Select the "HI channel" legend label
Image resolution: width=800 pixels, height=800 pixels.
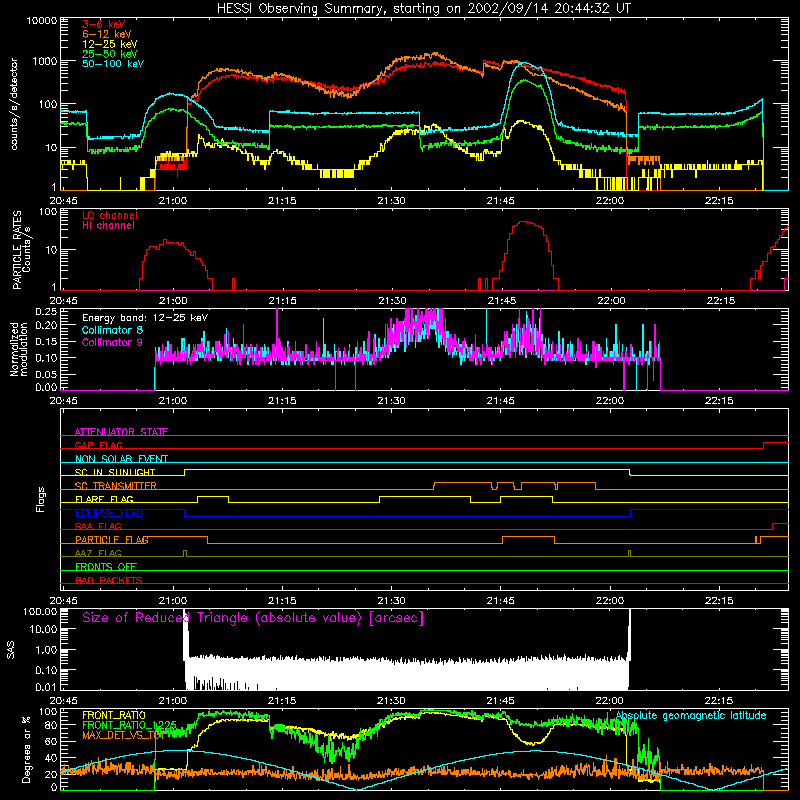108,226
